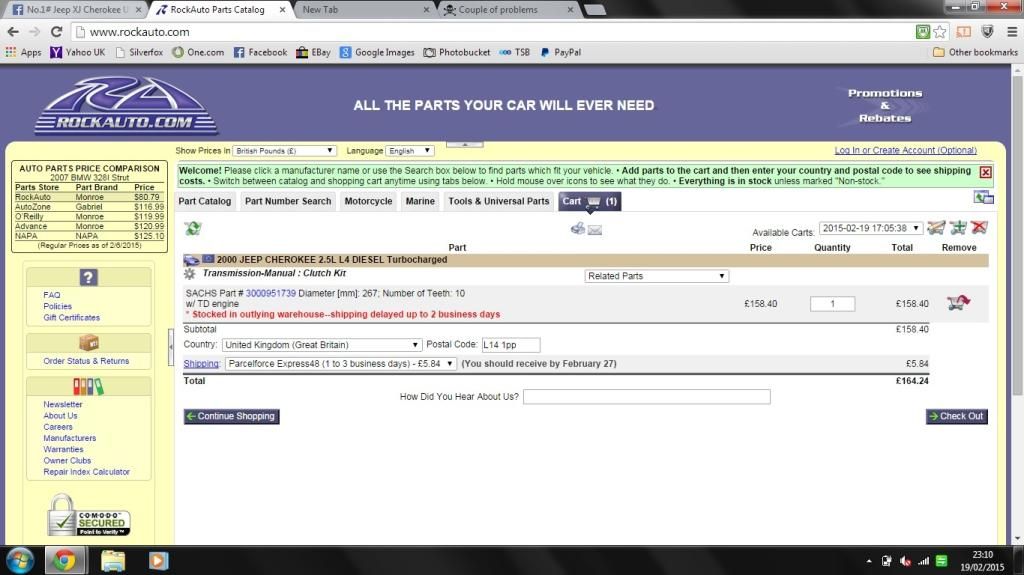Switch to Part Catalog tab
The width and height of the screenshot is (1024, 575).
(x=204, y=201)
